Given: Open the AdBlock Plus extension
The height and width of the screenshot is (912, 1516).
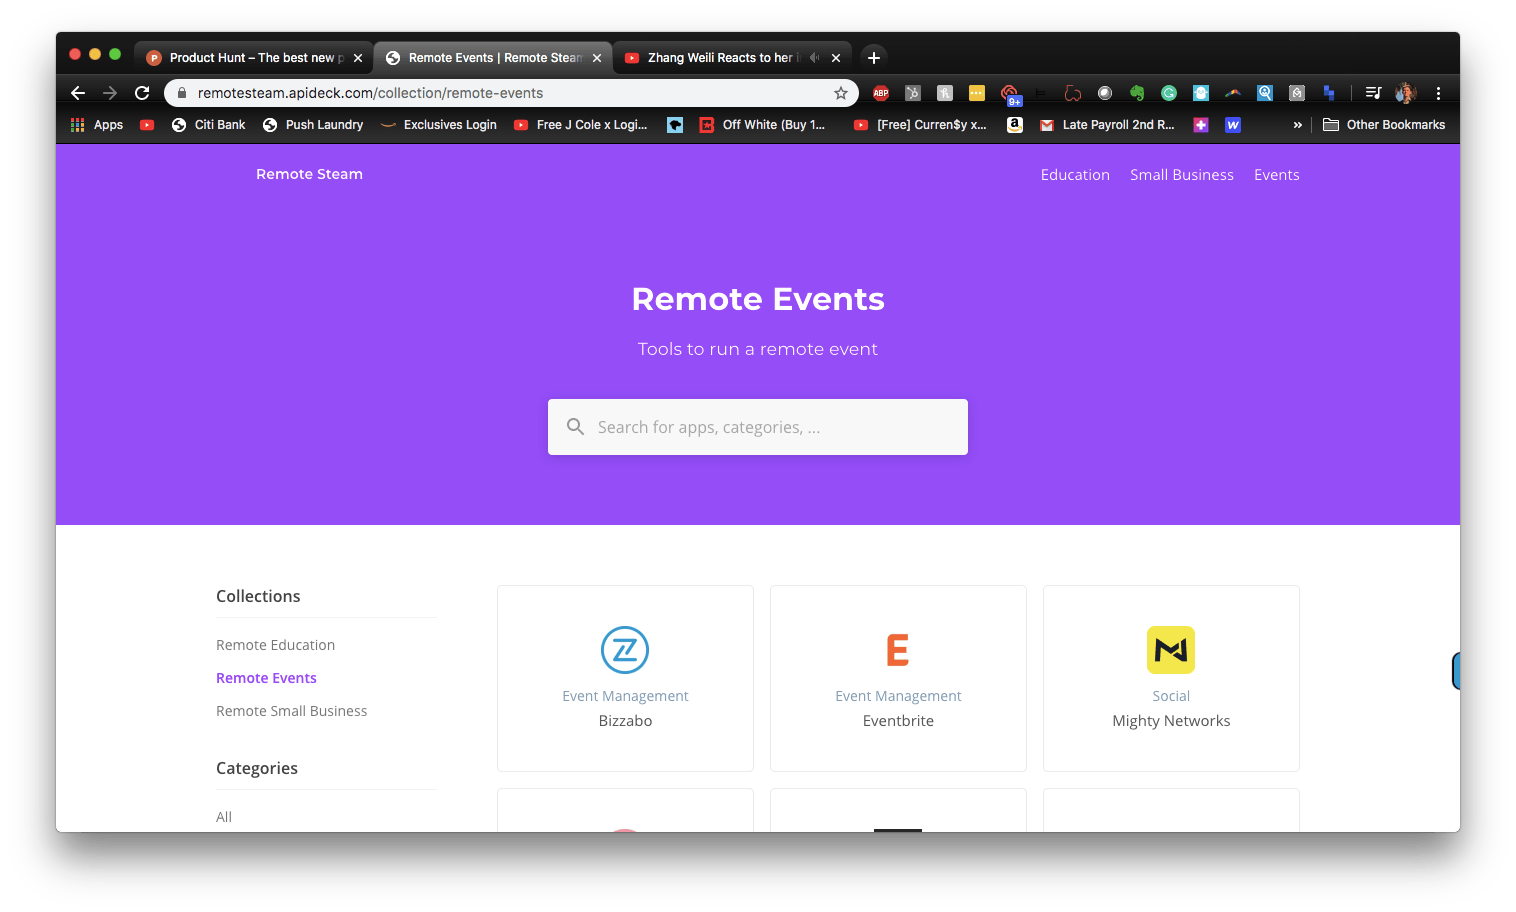Looking at the screenshot, I should 881,93.
